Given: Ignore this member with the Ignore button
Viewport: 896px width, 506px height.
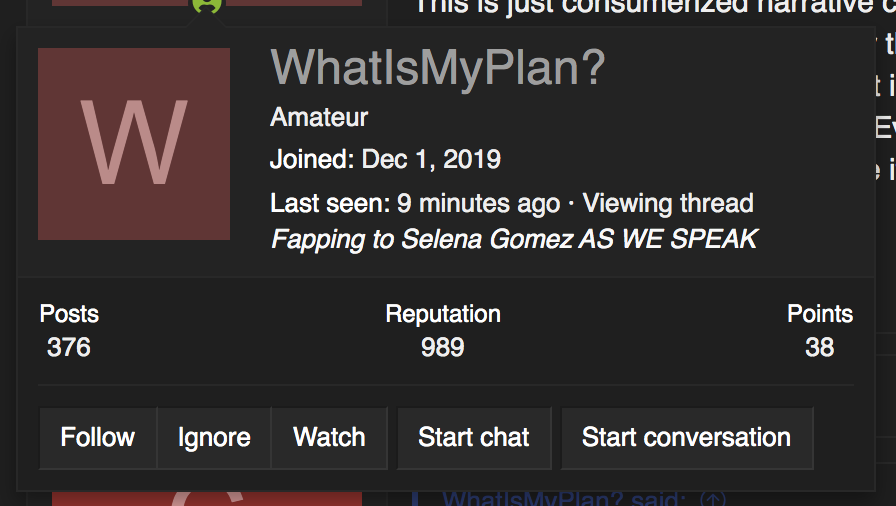Looking at the screenshot, I should (x=214, y=438).
